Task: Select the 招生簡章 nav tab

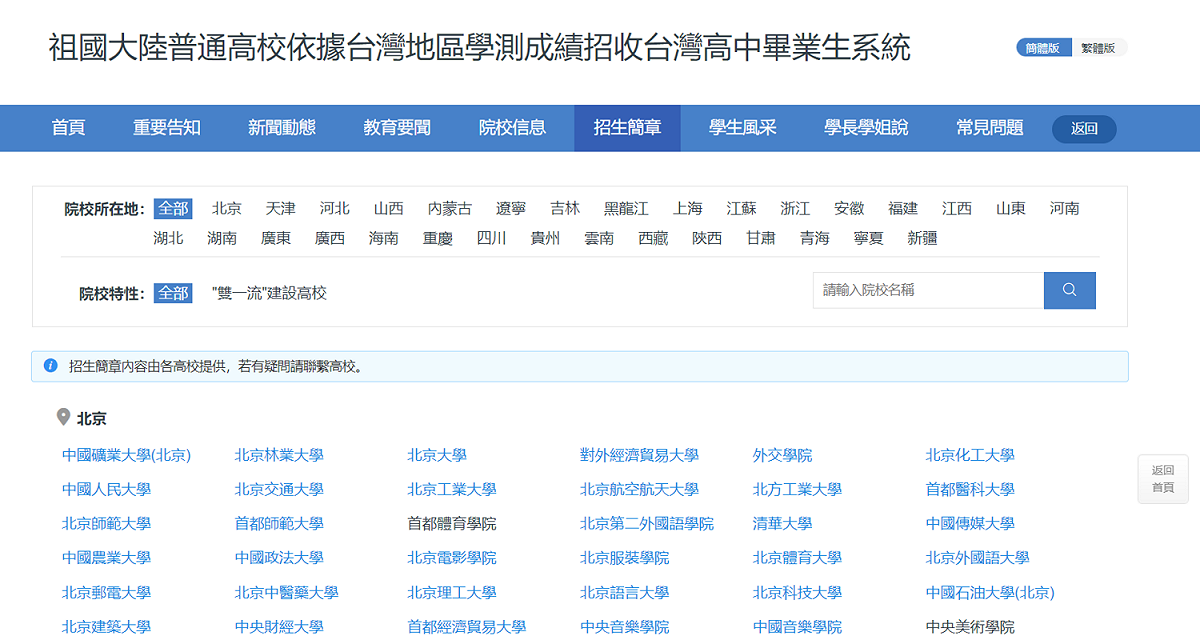Action: click(x=627, y=128)
